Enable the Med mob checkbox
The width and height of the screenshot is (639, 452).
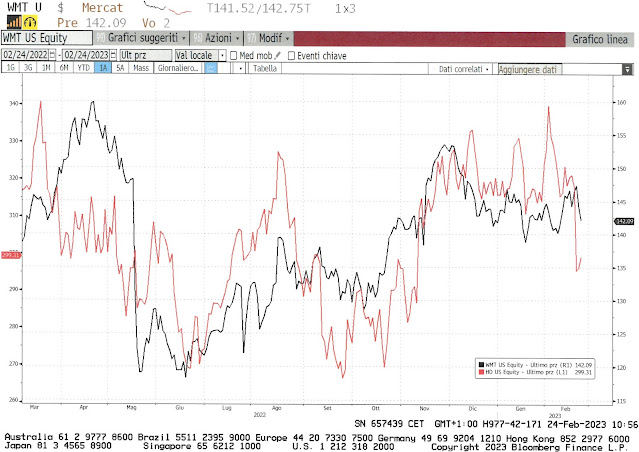point(234,55)
